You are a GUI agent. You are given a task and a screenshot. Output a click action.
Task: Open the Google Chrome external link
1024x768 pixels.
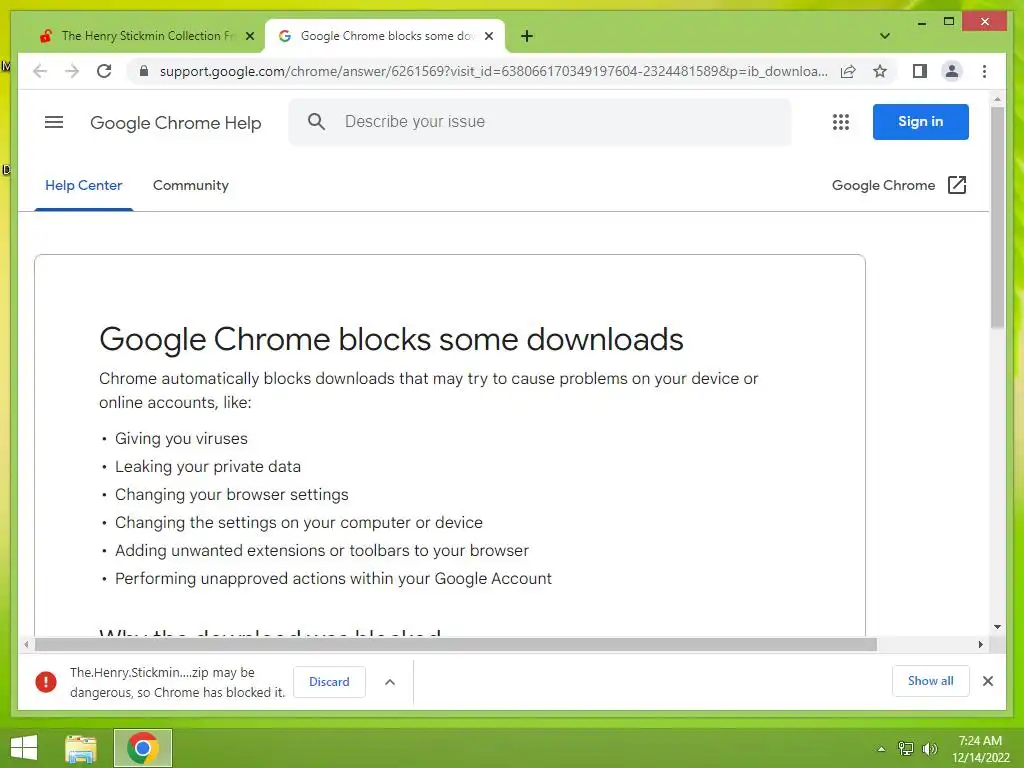pos(899,185)
